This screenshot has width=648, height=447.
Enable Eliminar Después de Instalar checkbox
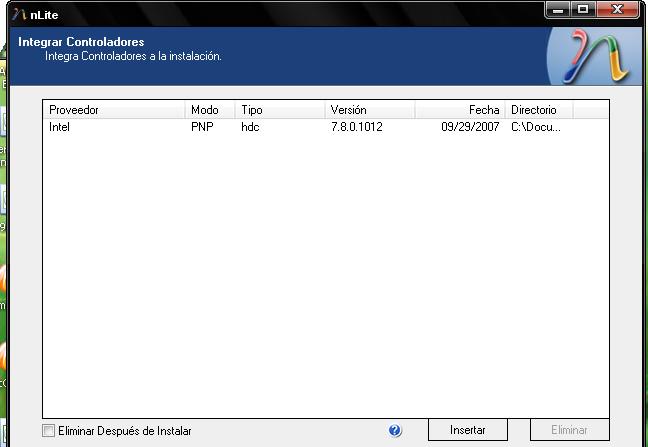pyautogui.click(x=48, y=430)
